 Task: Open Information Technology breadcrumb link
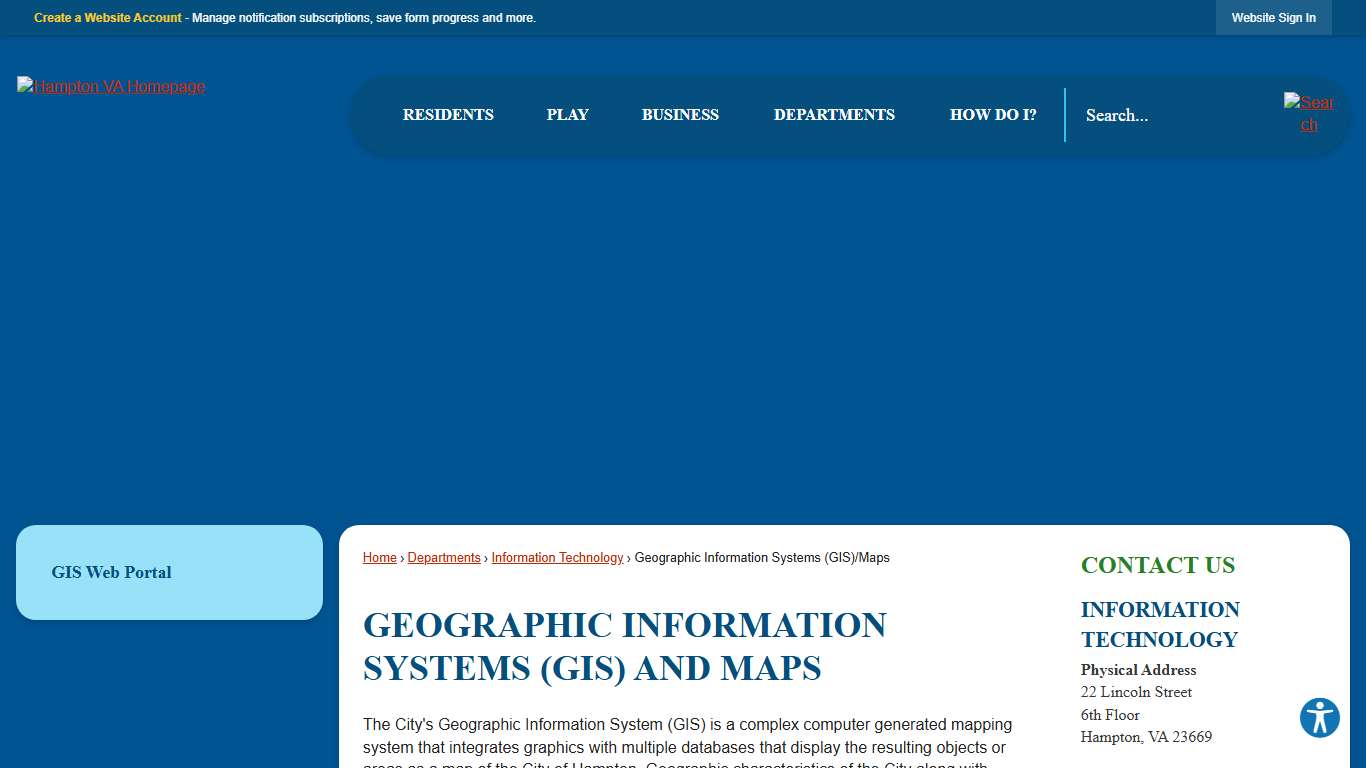click(x=557, y=557)
